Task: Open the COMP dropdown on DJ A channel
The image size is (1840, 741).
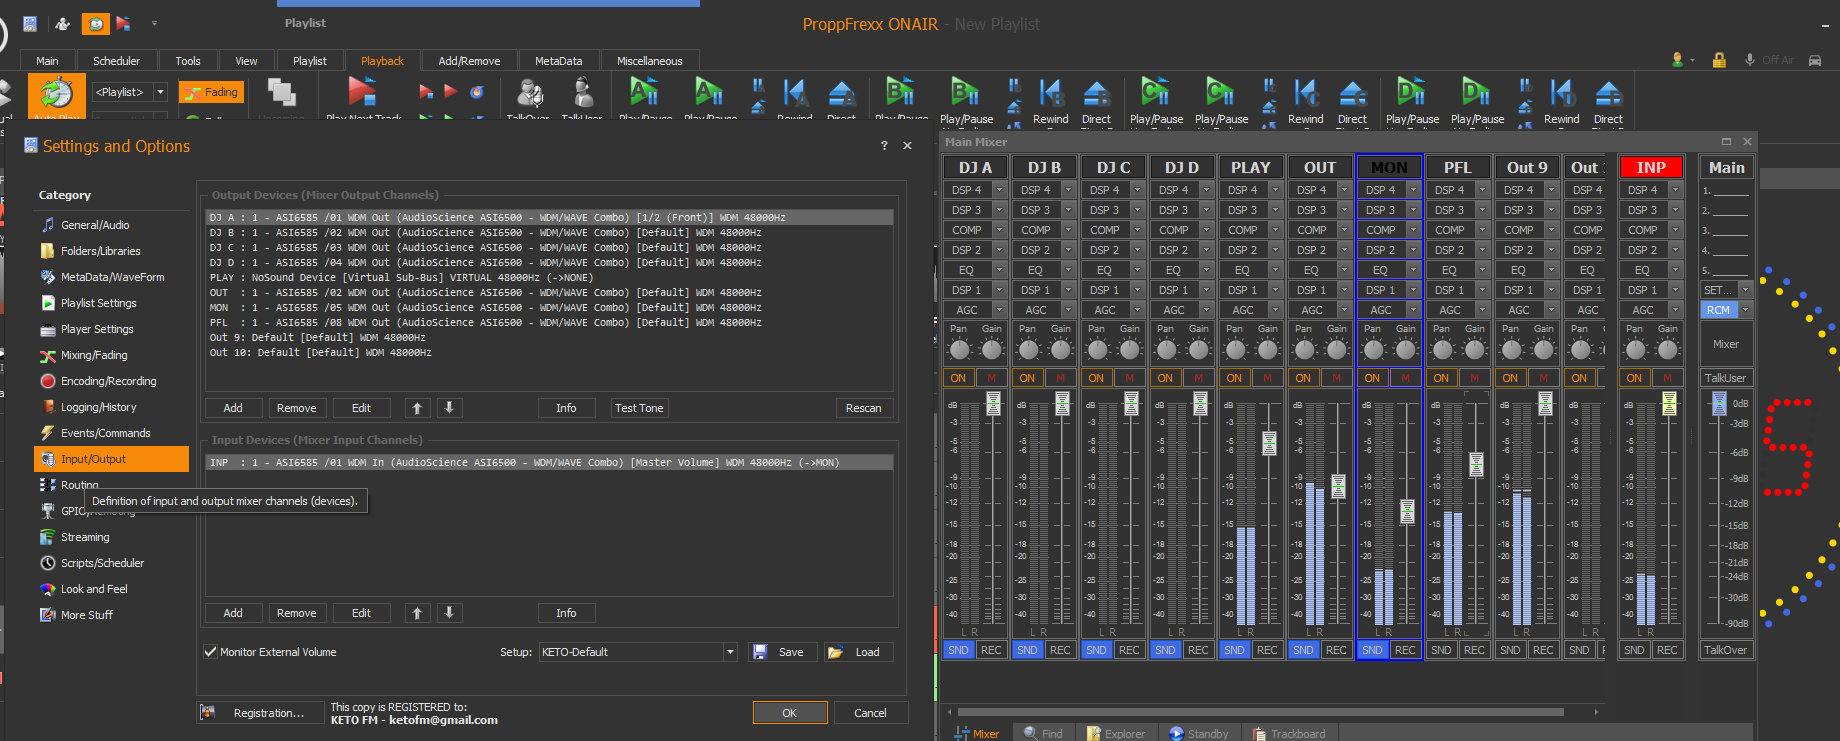Action: point(999,230)
